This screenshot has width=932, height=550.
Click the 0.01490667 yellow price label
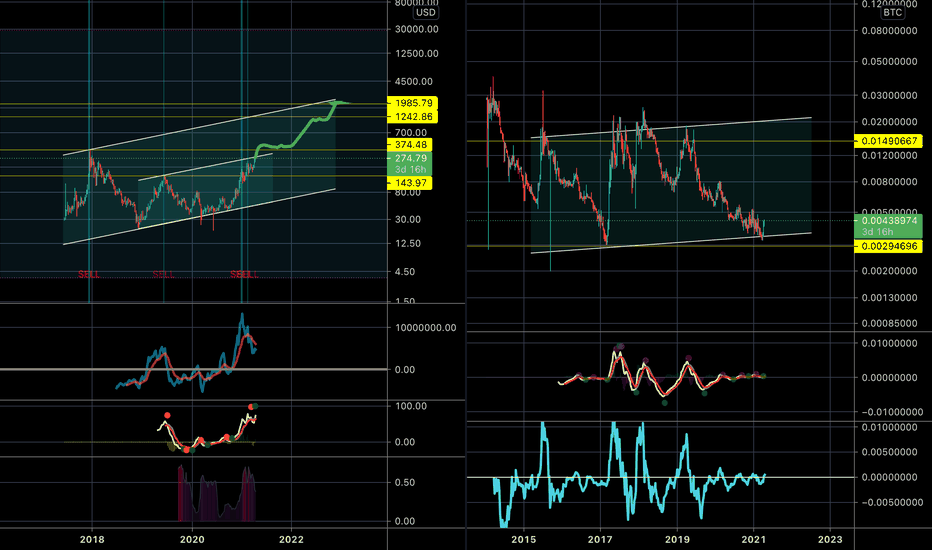coord(888,141)
